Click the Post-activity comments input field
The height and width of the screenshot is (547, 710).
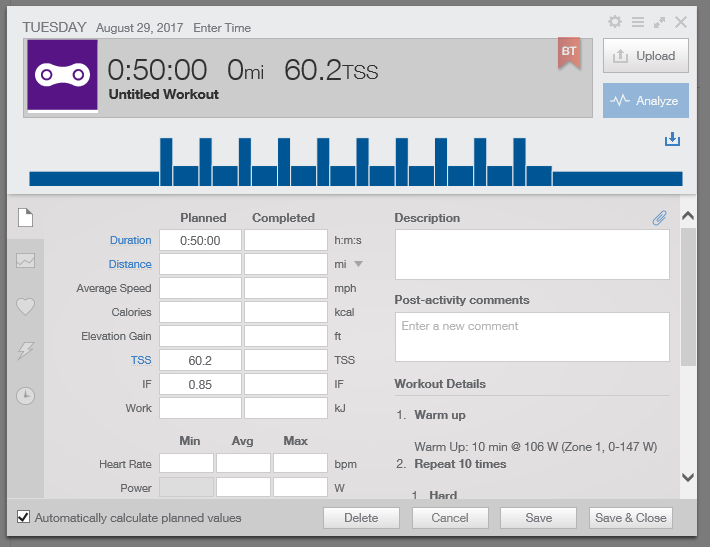point(532,337)
